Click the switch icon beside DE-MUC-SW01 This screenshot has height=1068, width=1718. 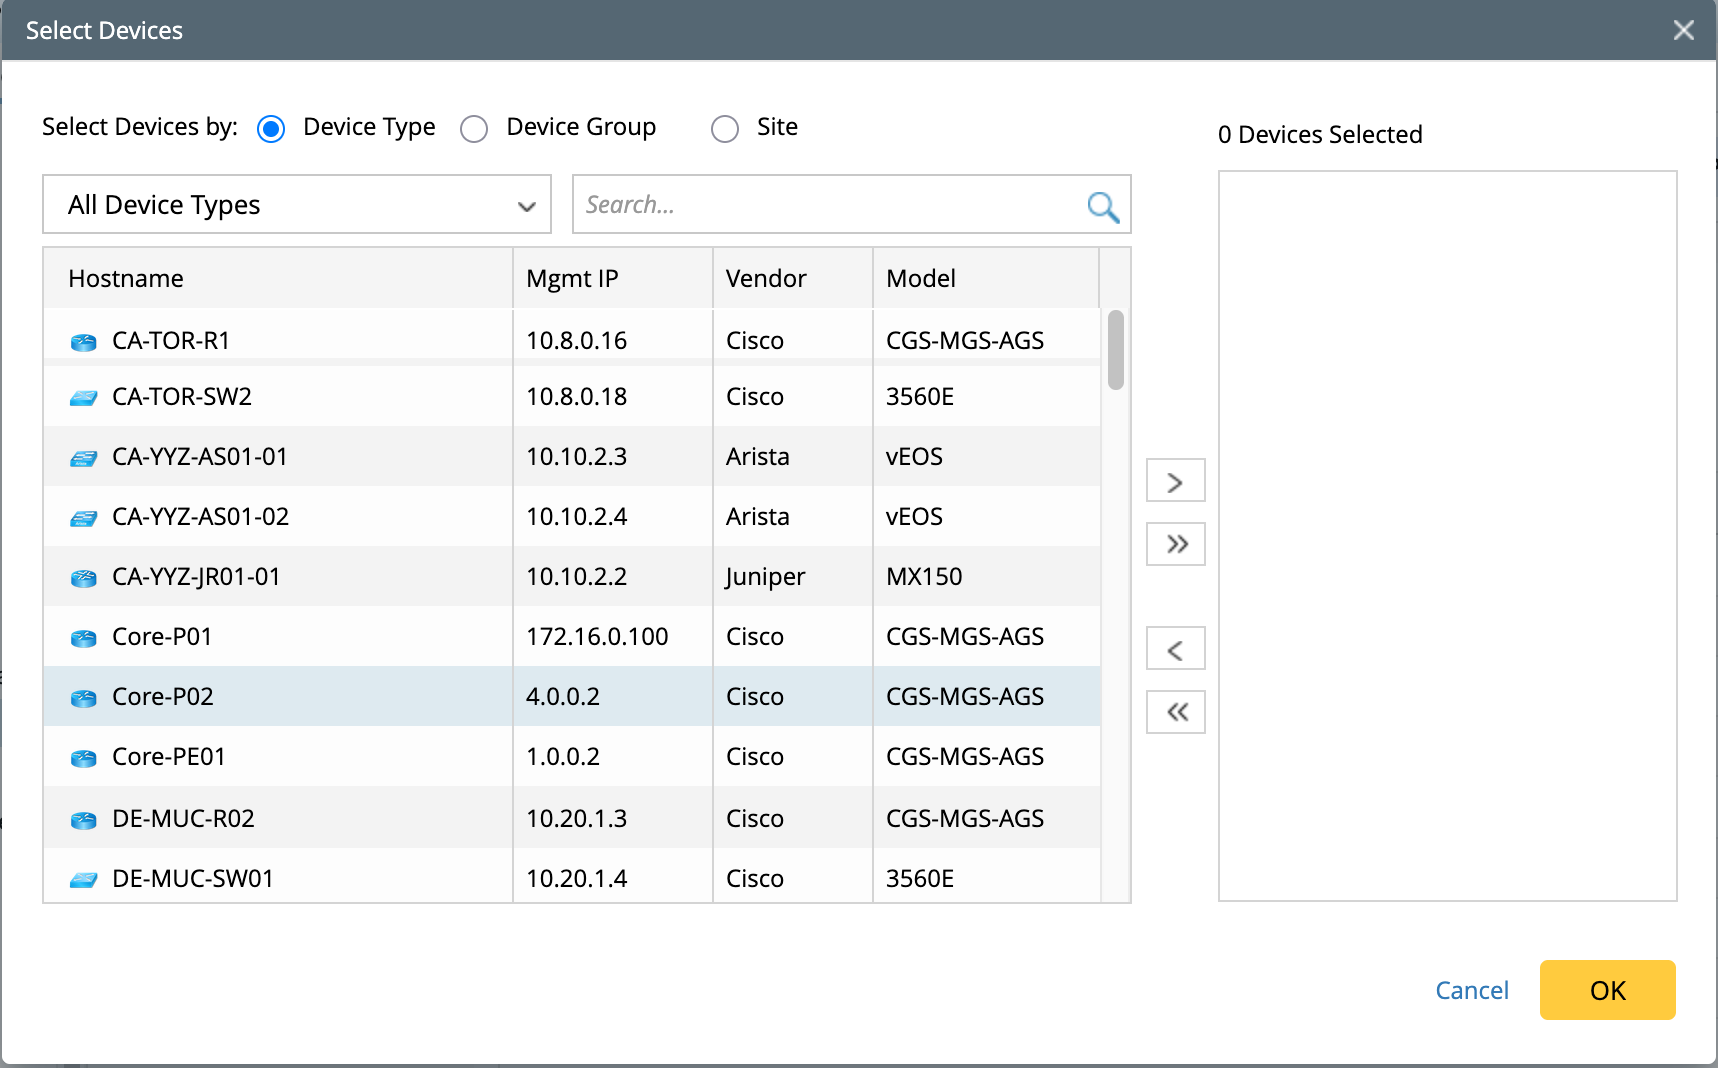[x=84, y=880]
